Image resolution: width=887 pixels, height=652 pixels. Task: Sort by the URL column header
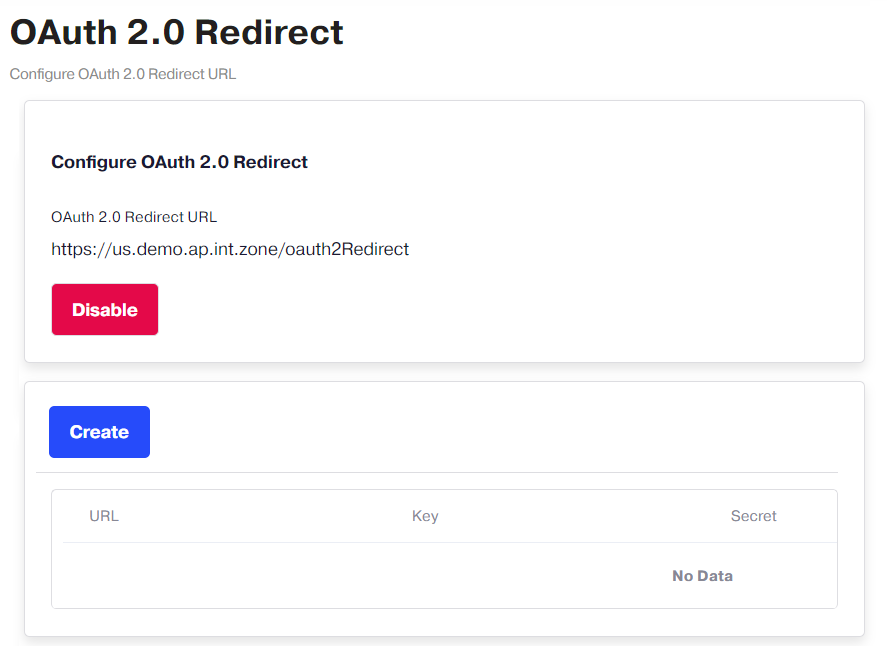click(x=104, y=516)
